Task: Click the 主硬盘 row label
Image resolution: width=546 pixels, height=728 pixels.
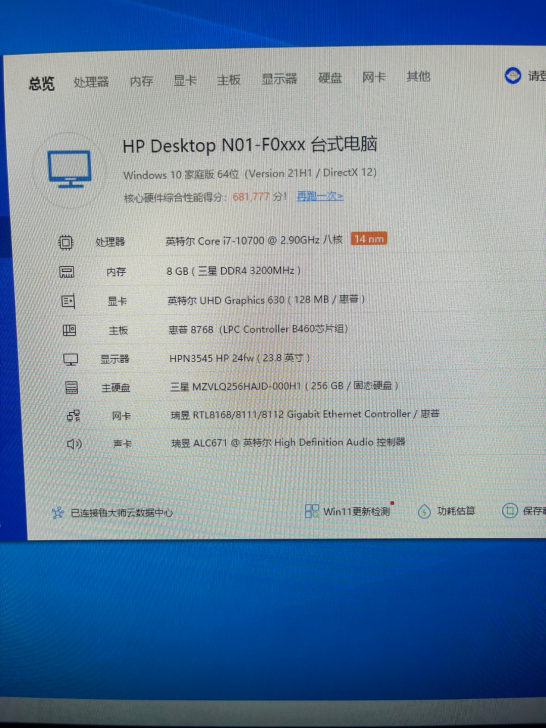Action: coord(116,387)
